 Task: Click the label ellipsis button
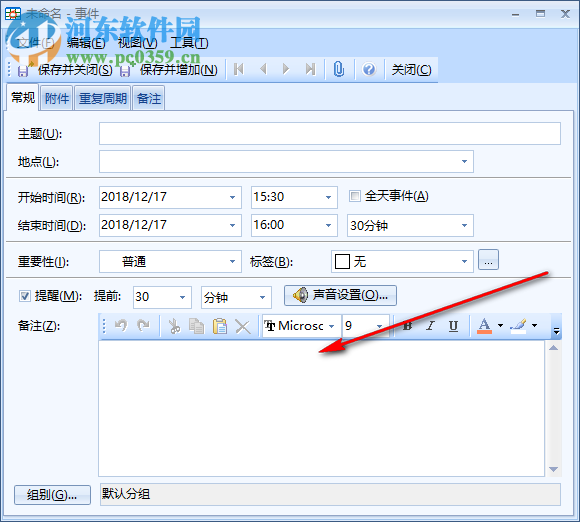[x=488, y=260]
